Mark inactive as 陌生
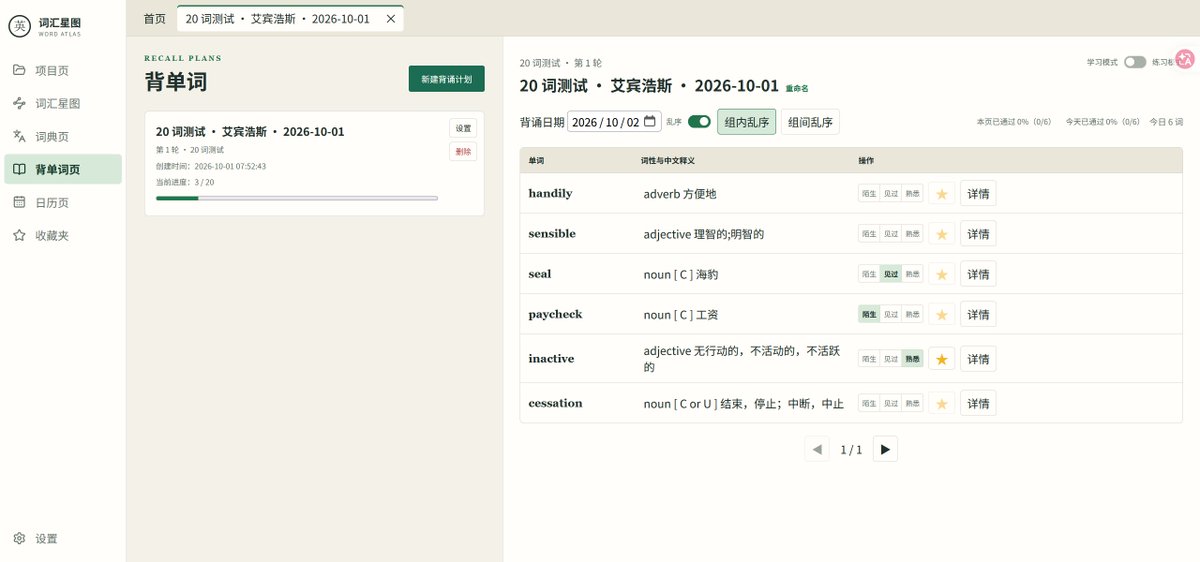Screen dimensions: 1200x562 pyautogui.click(x=869, y=359)
